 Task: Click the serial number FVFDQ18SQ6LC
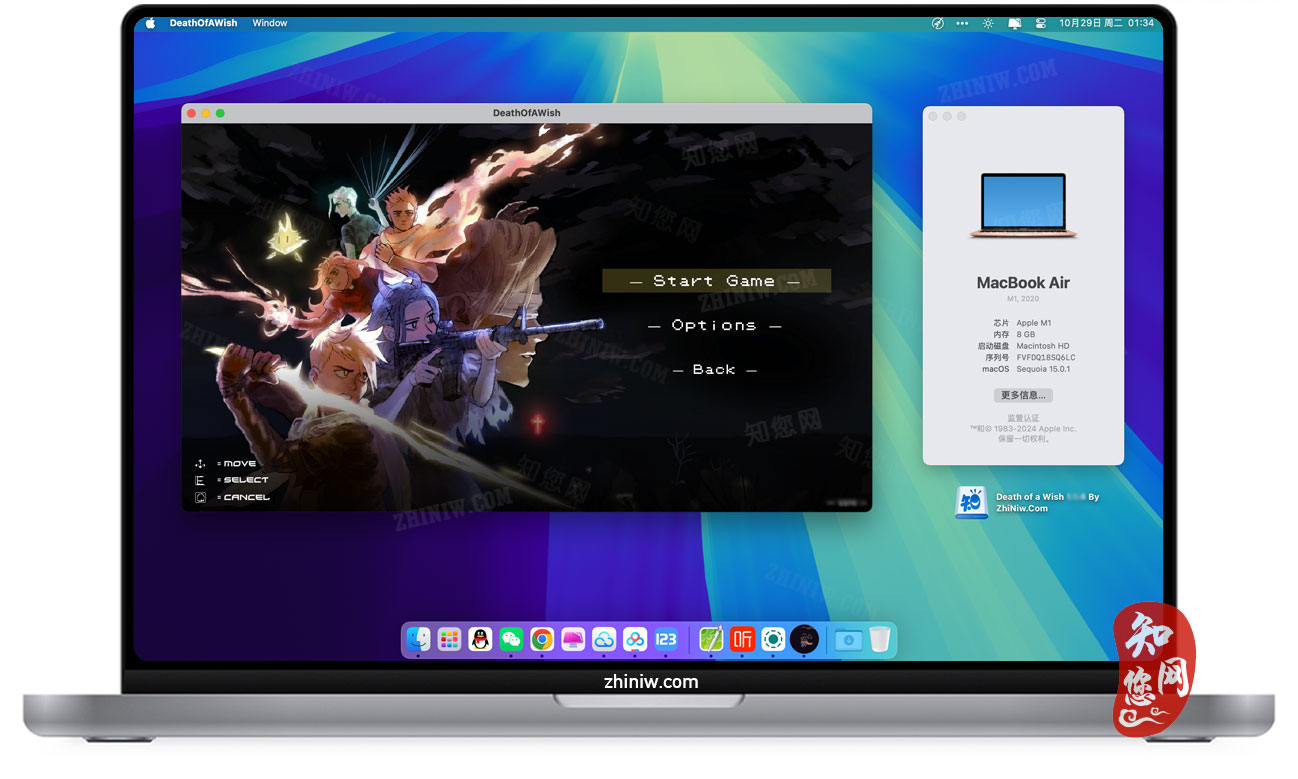coord(1046,357)
